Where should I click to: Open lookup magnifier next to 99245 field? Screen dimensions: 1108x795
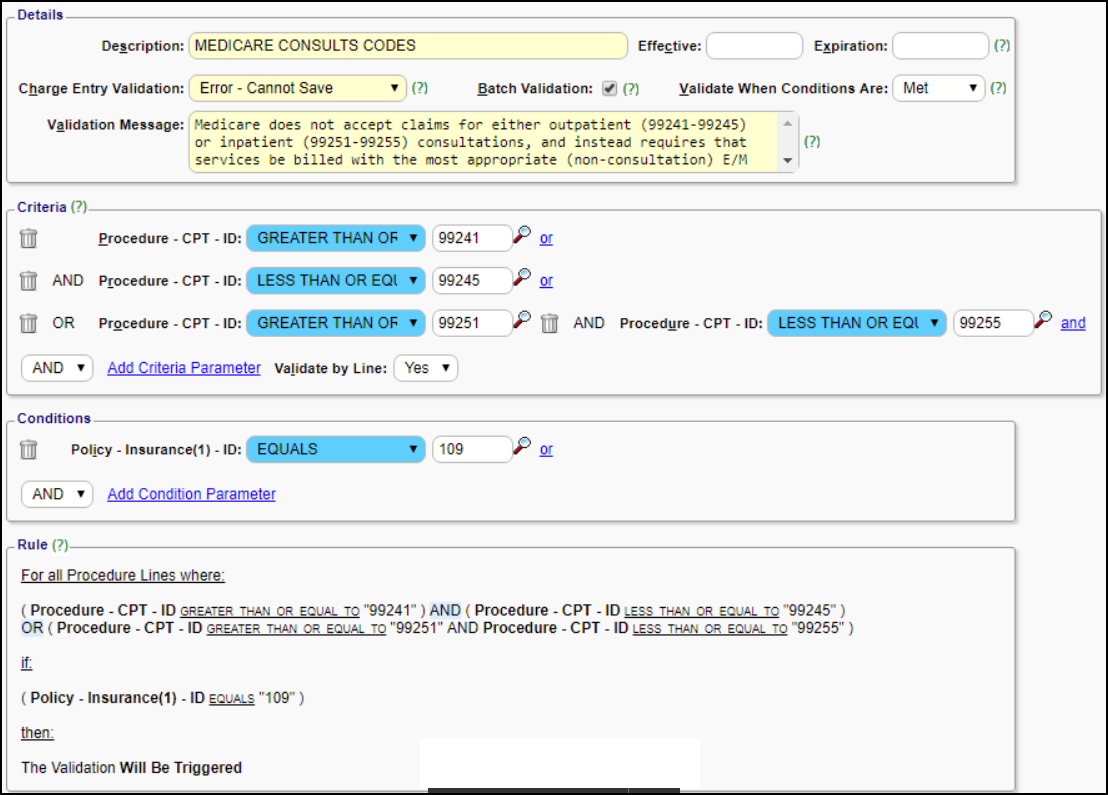(x=522, y=279)
